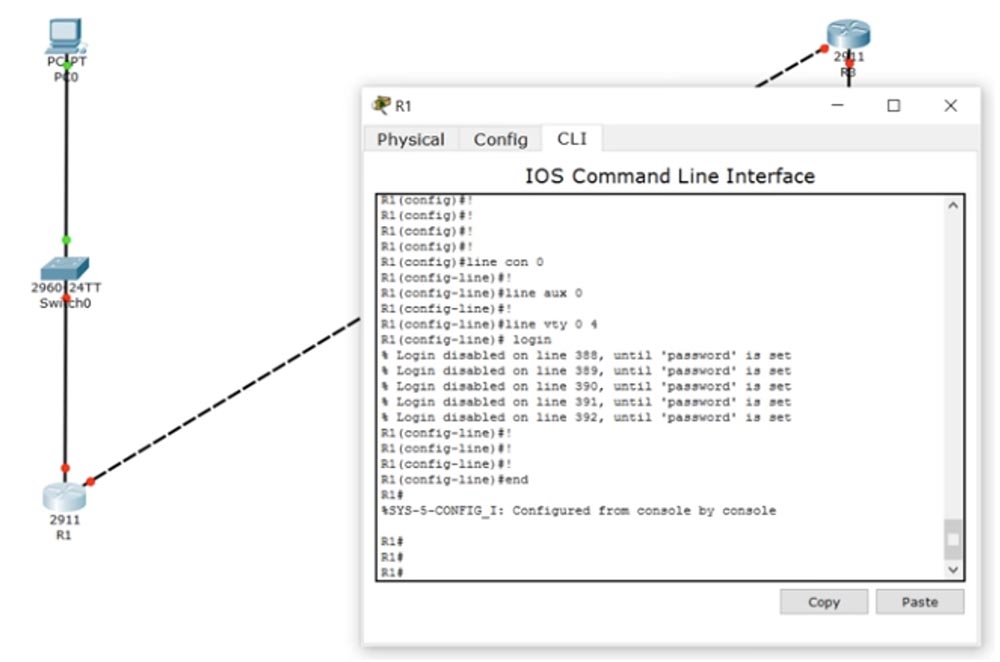Click the '%SYS-5-CONFIG_I' console message
The width and height of the screenshot is (1000, 662).
[578, 511]
